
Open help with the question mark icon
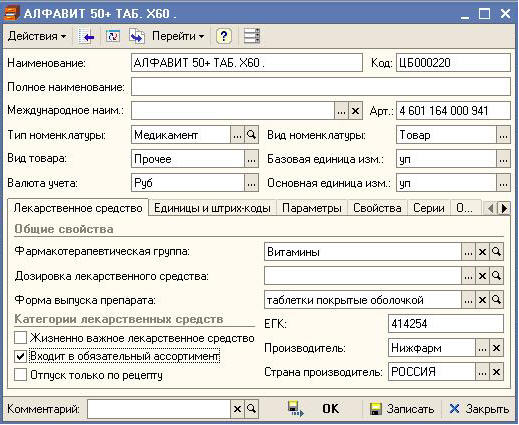[224, 36]
